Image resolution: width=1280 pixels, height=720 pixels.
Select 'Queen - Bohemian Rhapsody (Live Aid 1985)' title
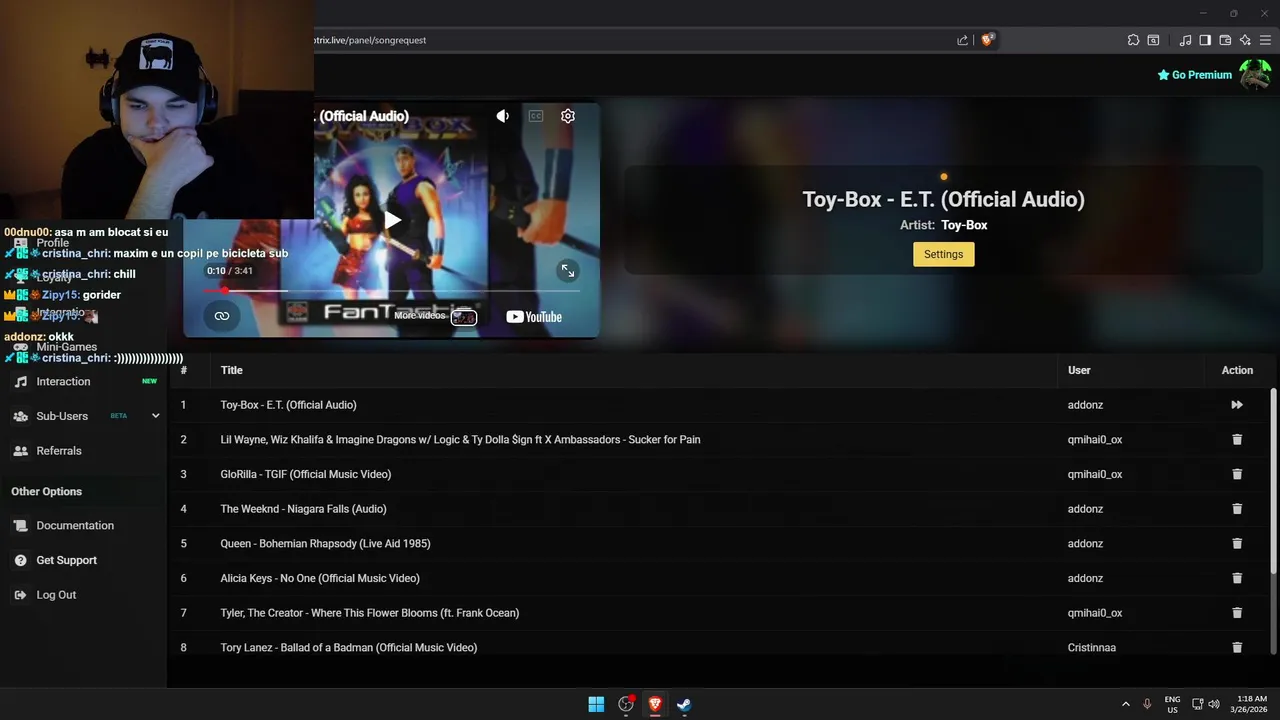pyautogui.click(x=325, y=544)
